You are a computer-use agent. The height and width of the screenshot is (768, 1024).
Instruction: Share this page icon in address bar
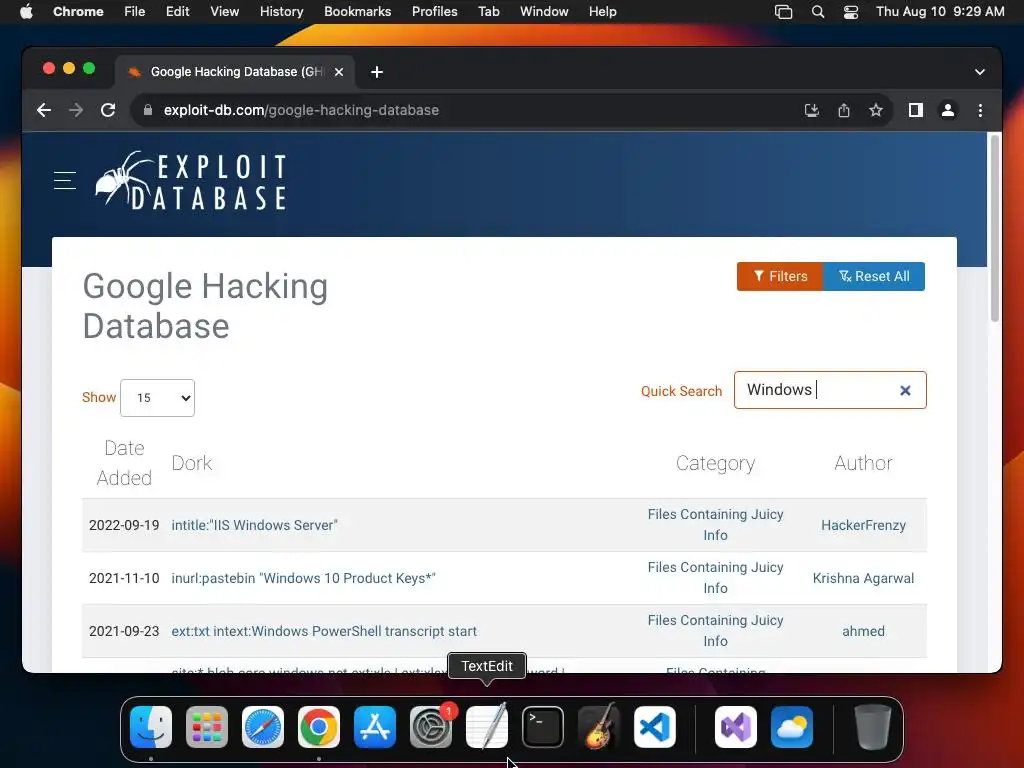[844, 110]
